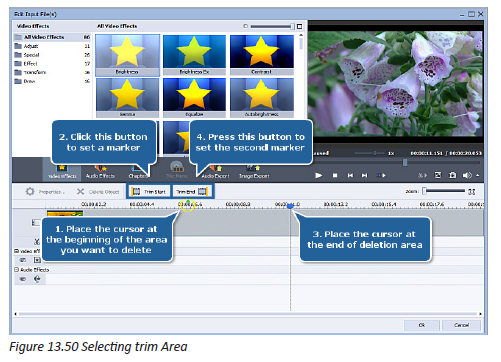501x362 pixels.
Task: Click the flower video preview area
Action: (396, 83)
